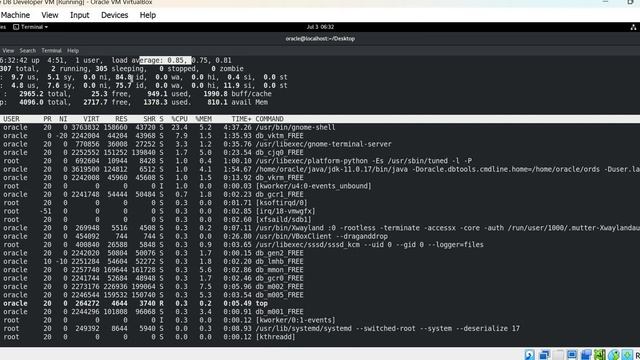Open the VirtualBox Devices menu
Viewport: 640px width, 360px height.
[114, 15]
